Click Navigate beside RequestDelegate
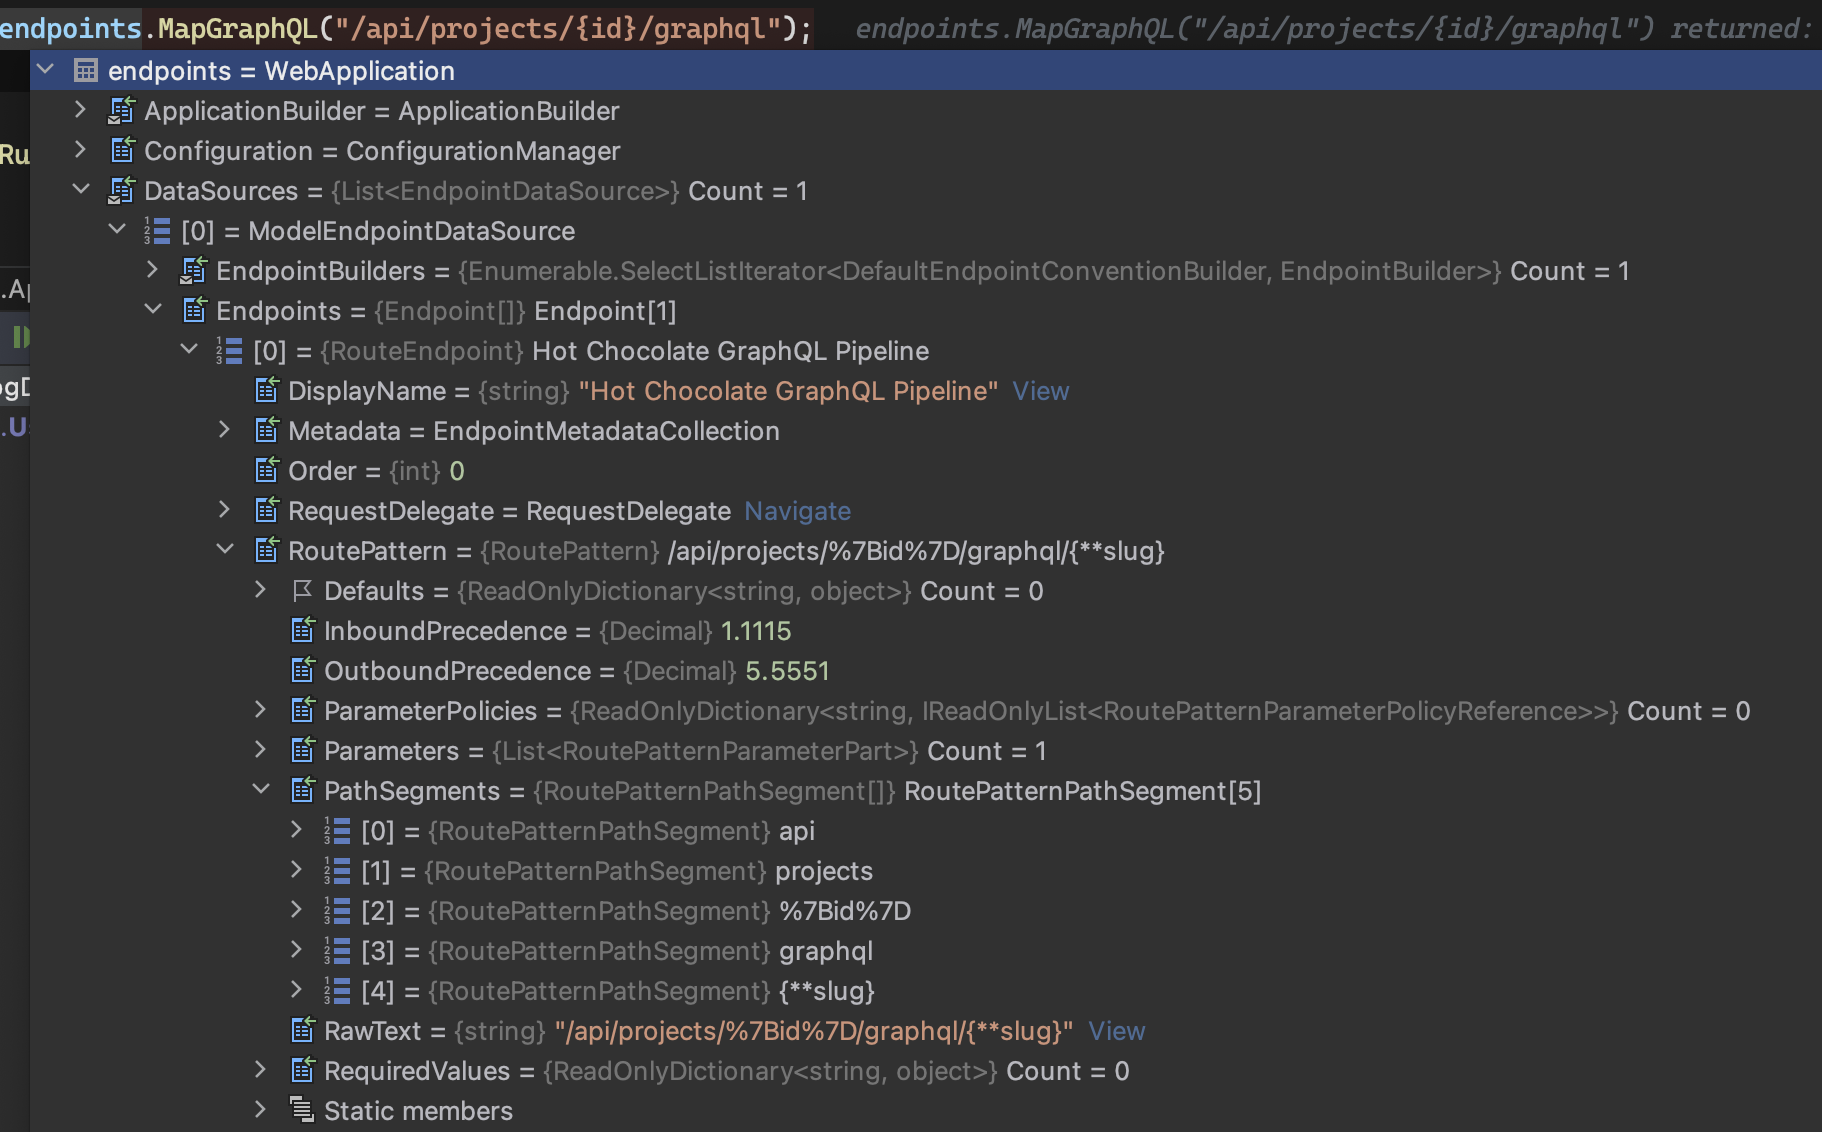The height and width of the screenshot is (1132, 1822). [797, 510]
